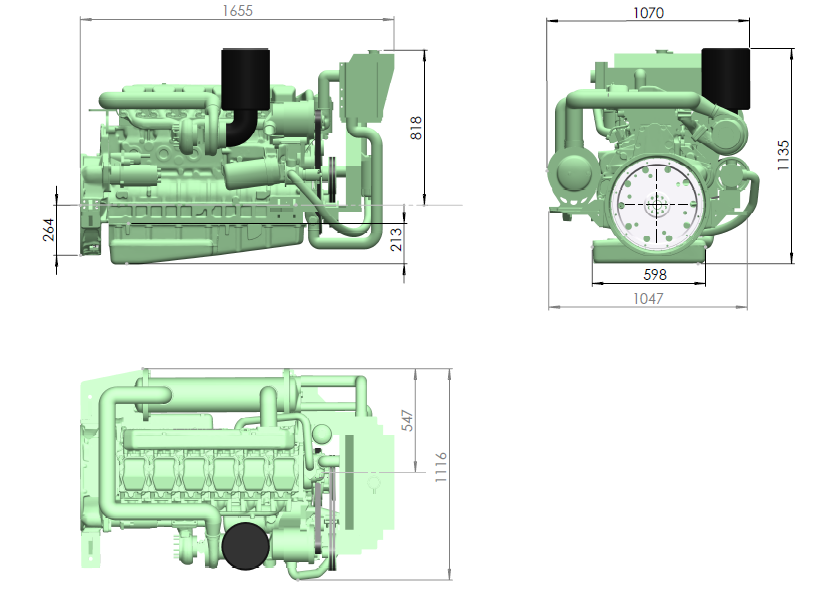Click the round black air filter in top view
The image size is (840, 592).
[245, 546]
